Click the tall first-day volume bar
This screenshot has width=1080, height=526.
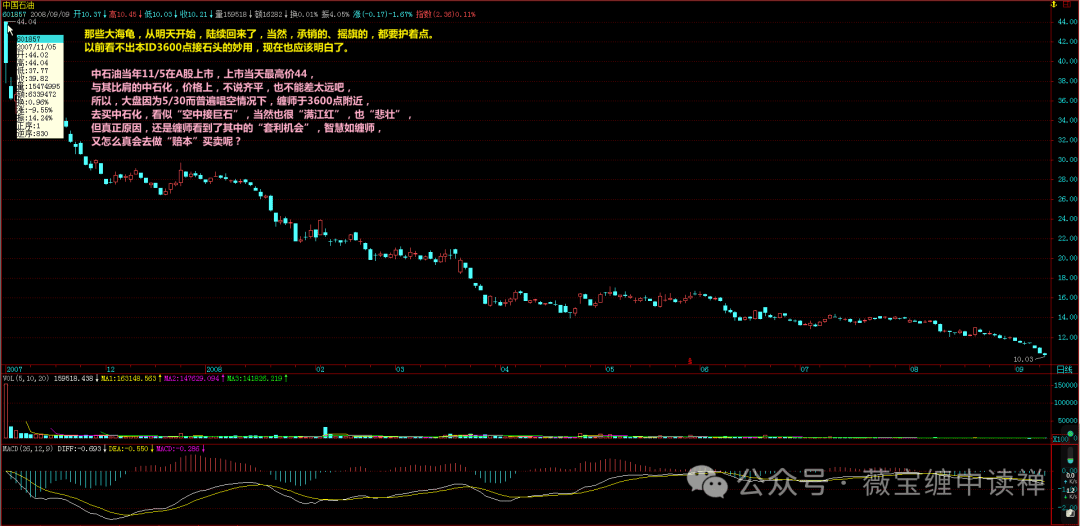(x=6, y=411)
